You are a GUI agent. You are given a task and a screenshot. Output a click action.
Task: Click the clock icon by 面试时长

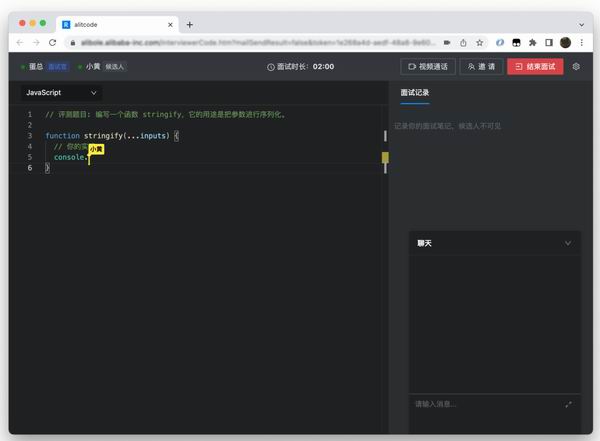point(271,67)
